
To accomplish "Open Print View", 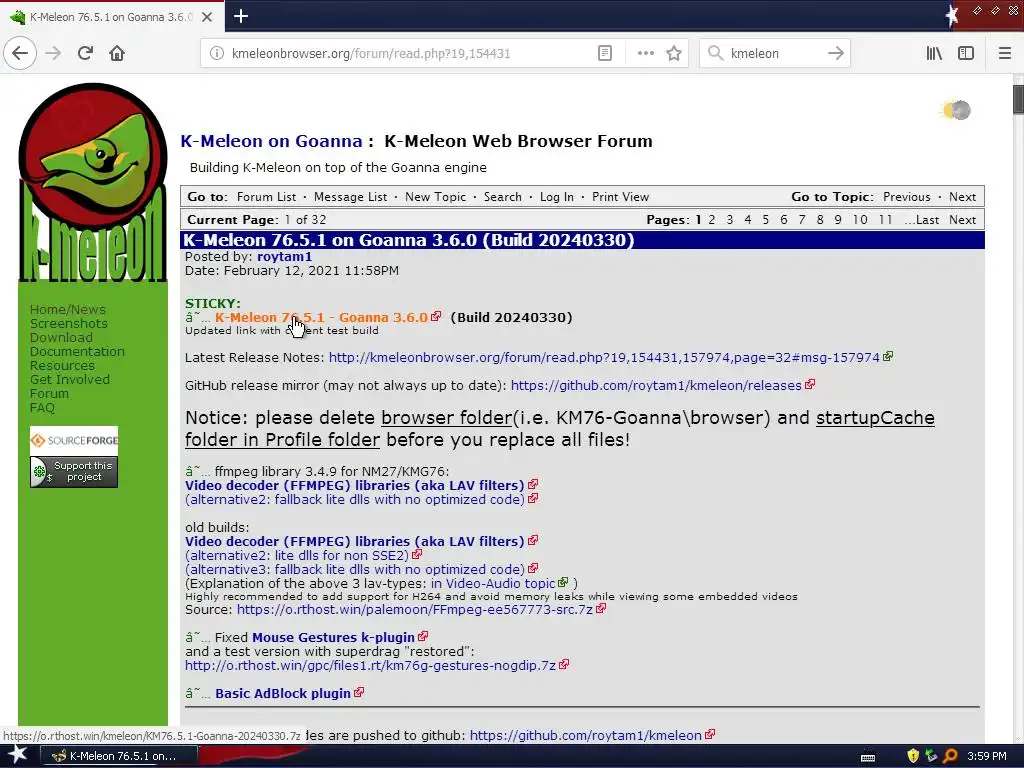I will [x=620, y=197].
